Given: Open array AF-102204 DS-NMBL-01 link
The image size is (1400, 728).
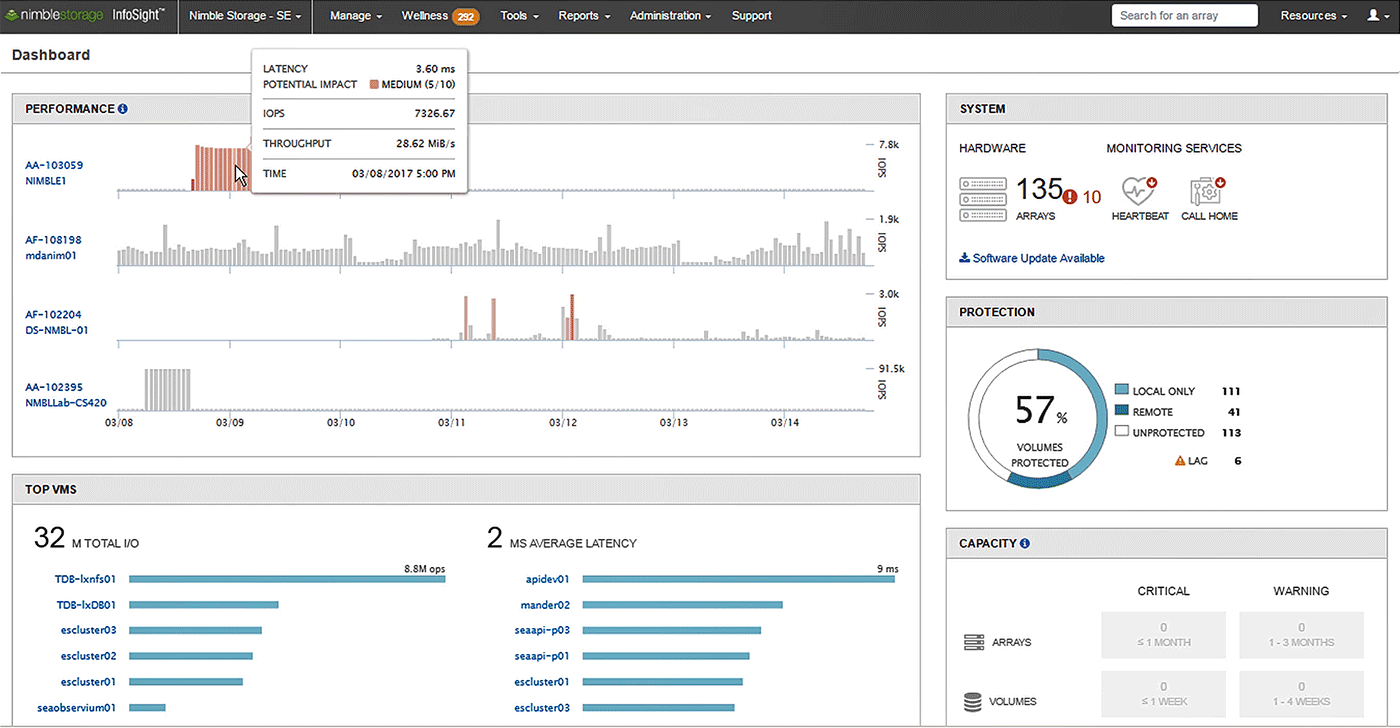Looking at the screenshot, I should (57, 322).
